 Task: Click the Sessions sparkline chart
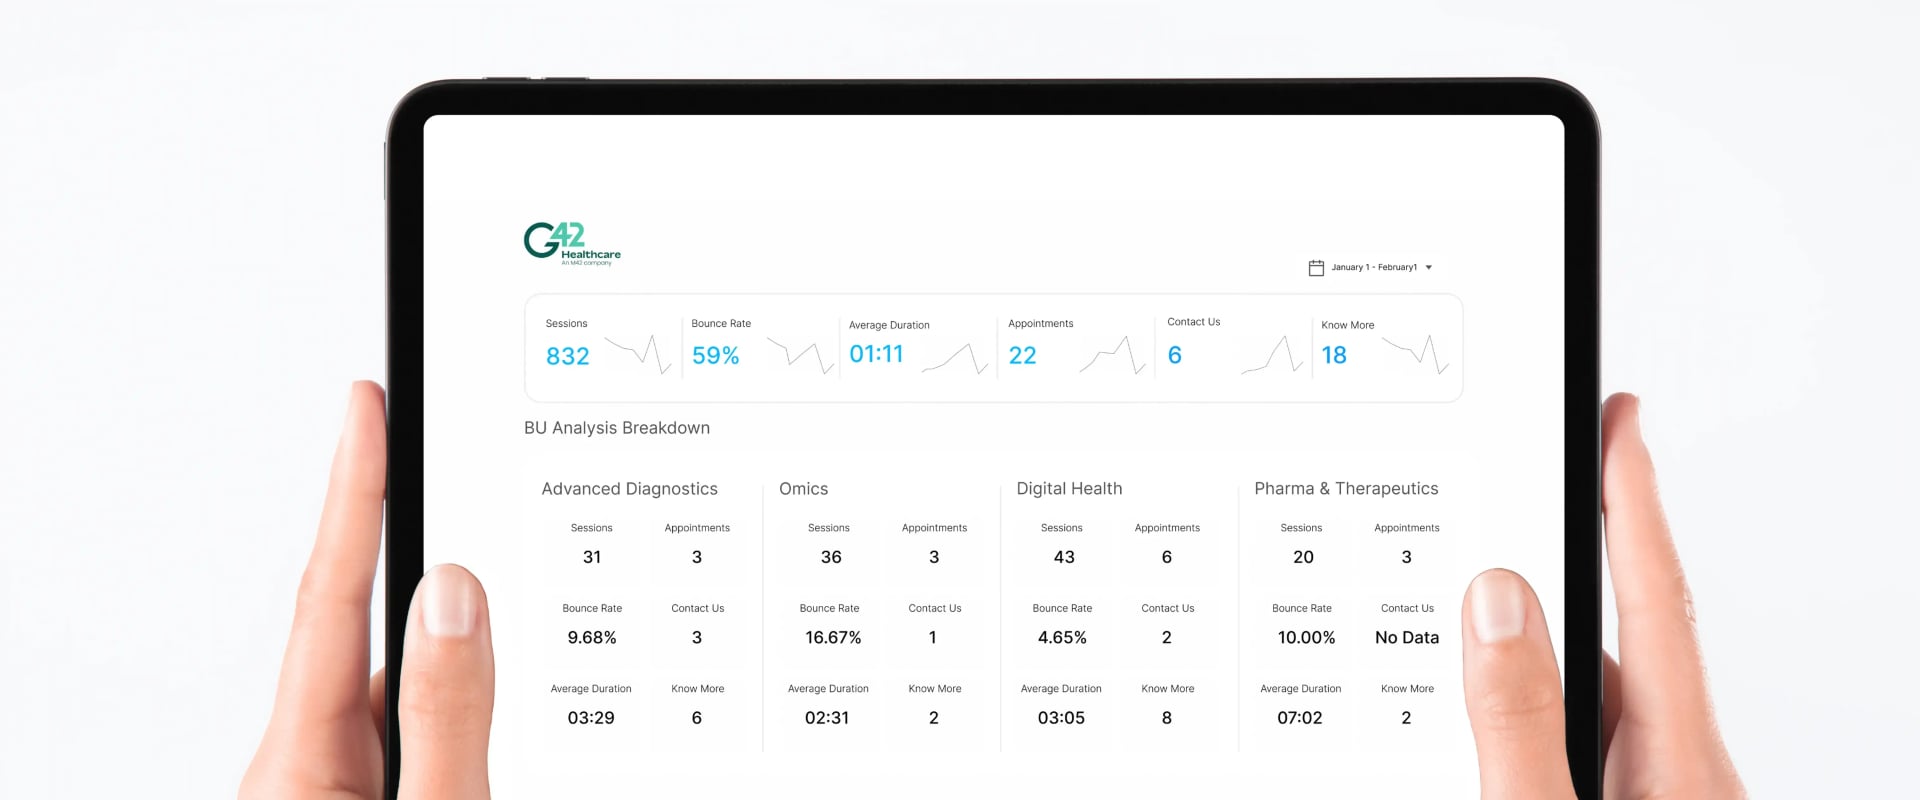[x=638, y=355]
